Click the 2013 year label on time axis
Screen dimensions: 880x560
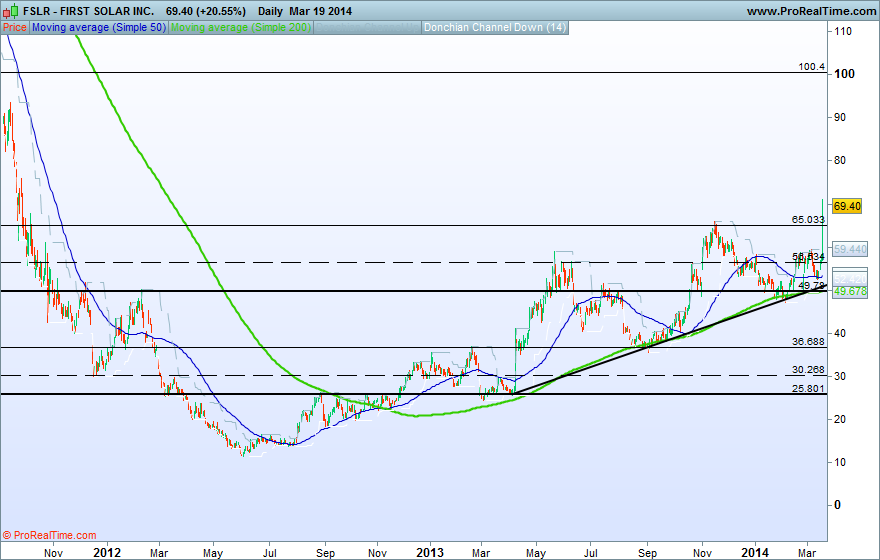(x=429, y=553)
